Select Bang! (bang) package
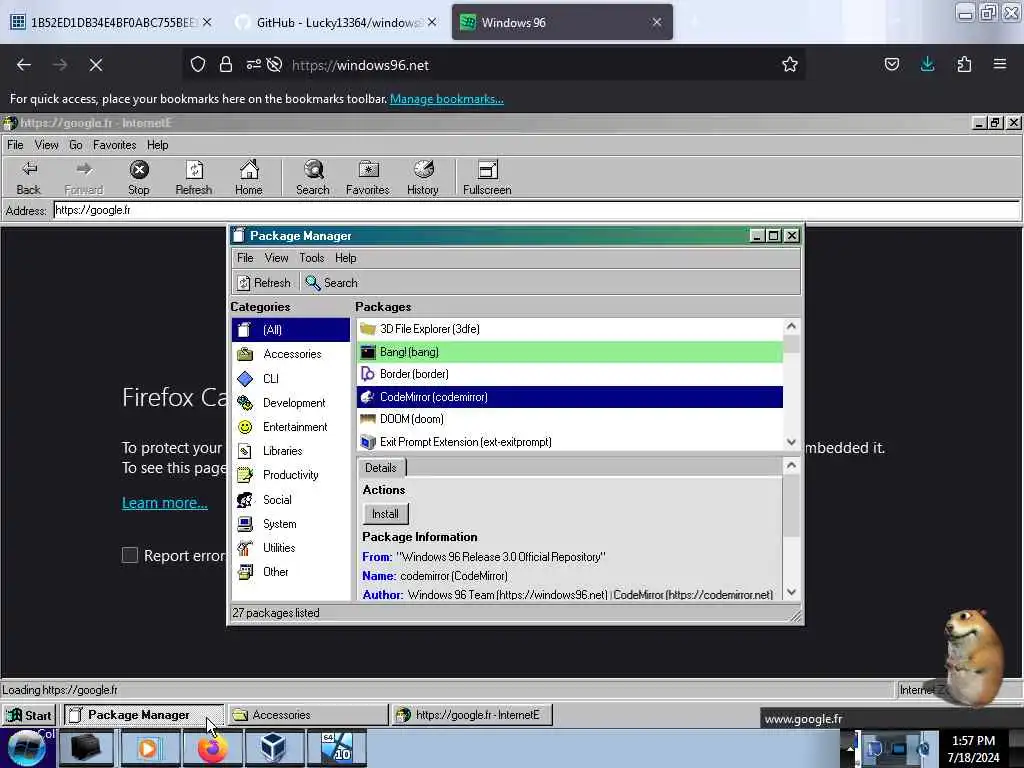The height and width of the screenshot is (768, 1024). pyautogui.click(x=569, y=352)
